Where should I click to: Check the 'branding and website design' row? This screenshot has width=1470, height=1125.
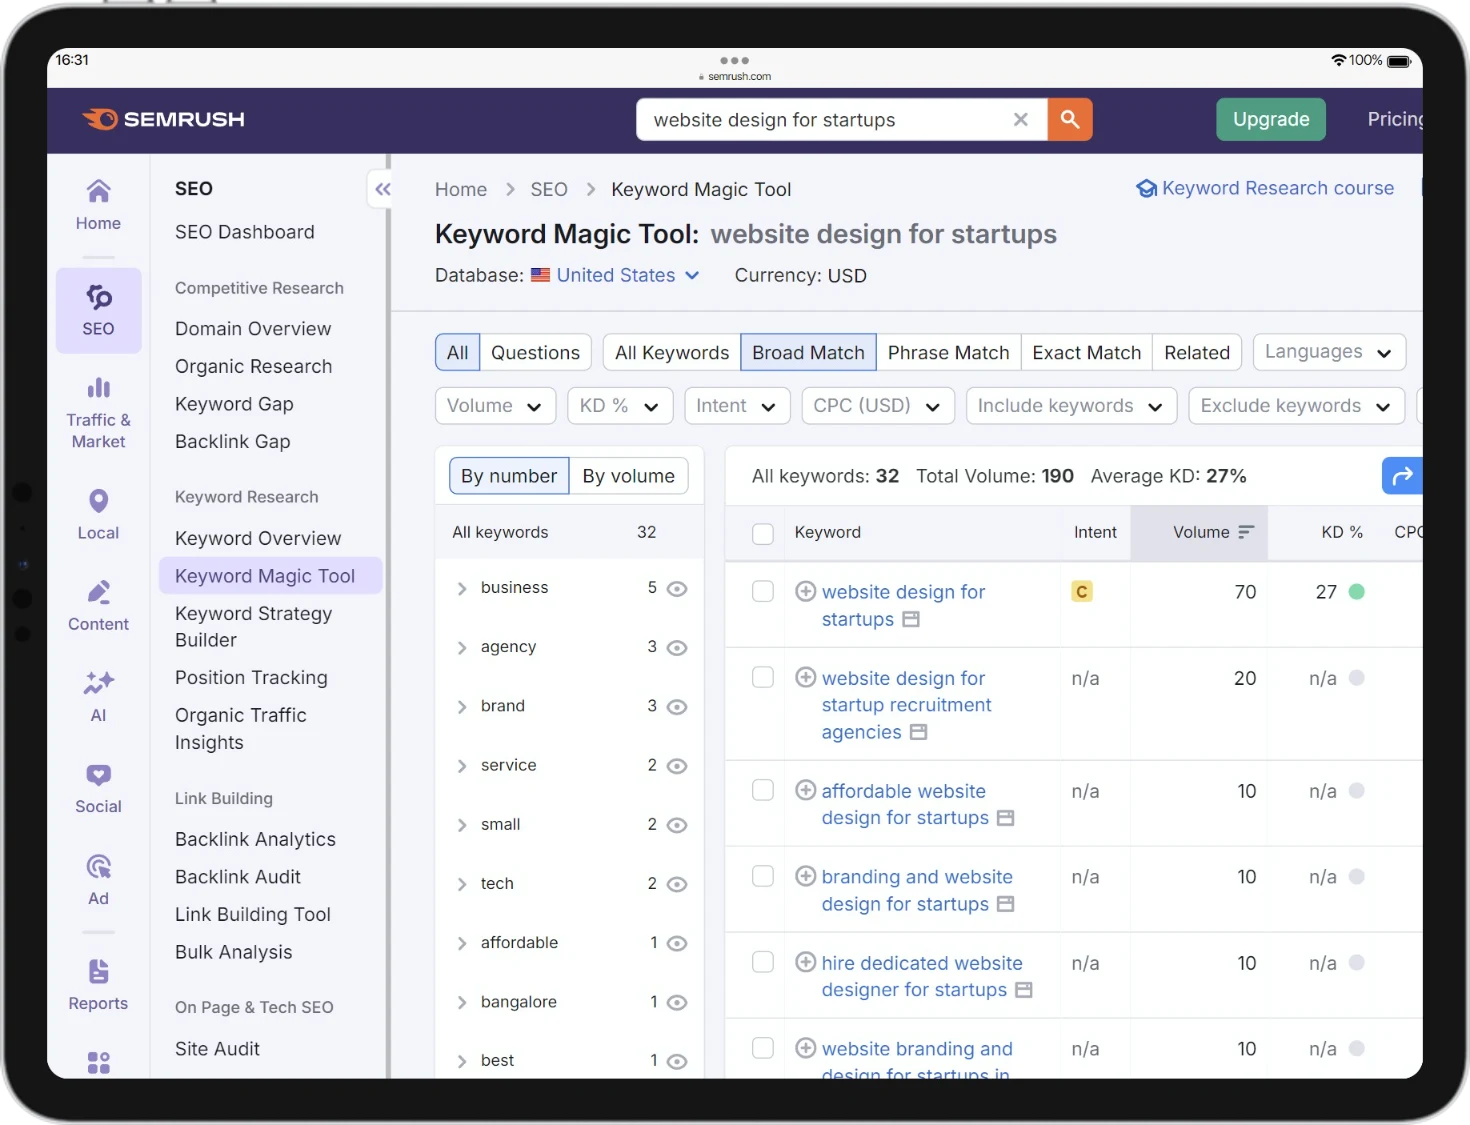pos(763,876)
